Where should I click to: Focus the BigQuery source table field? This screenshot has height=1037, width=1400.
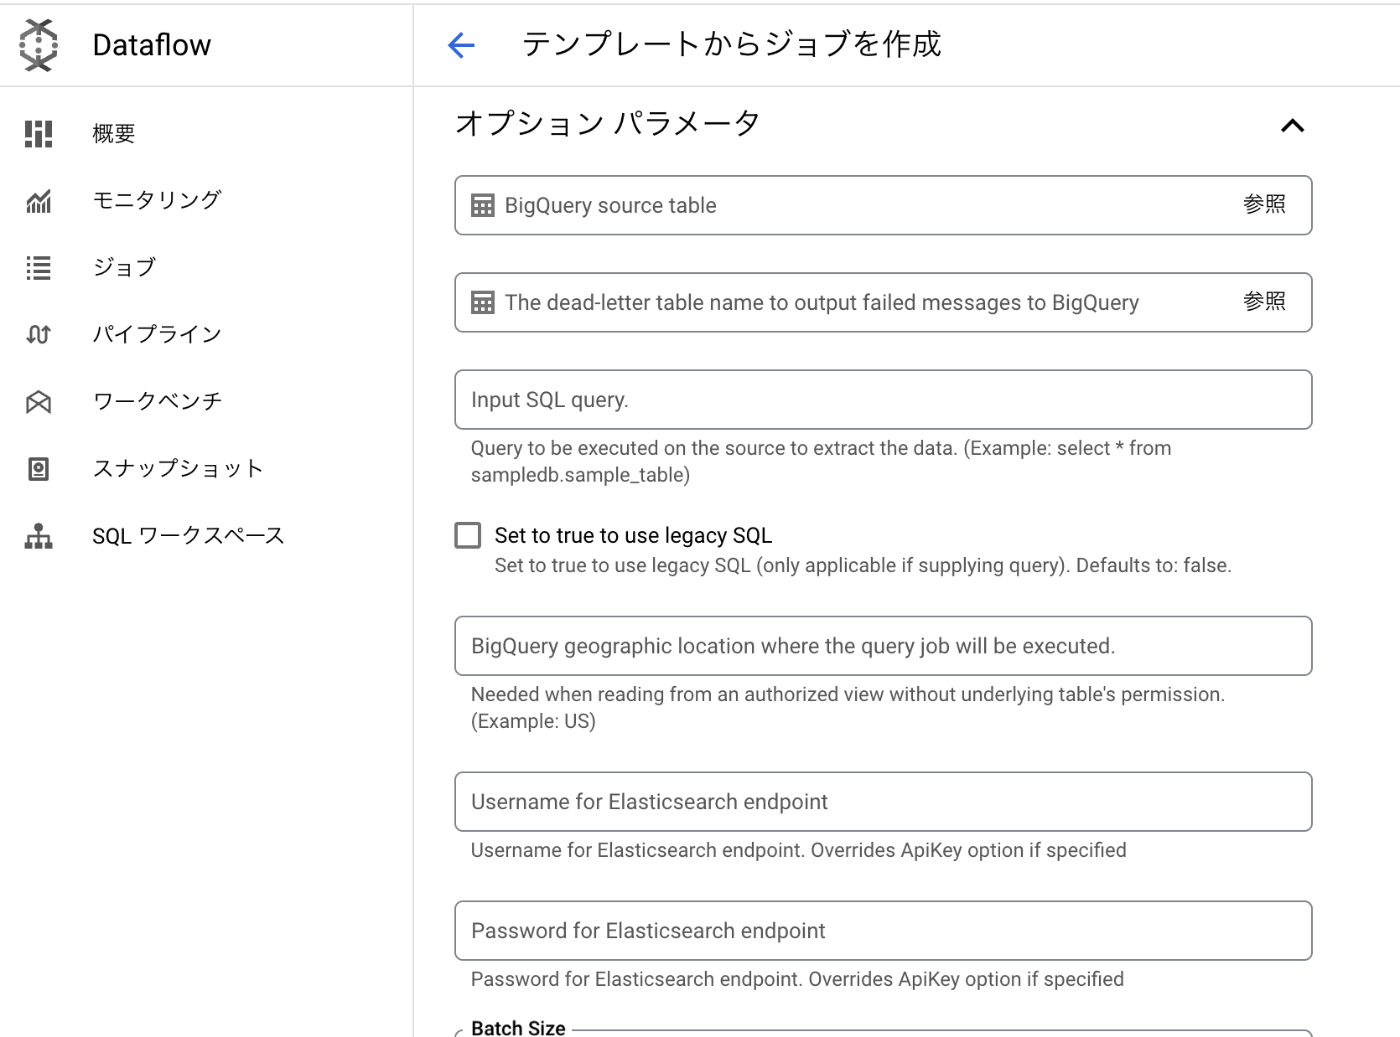pos(883,205)
